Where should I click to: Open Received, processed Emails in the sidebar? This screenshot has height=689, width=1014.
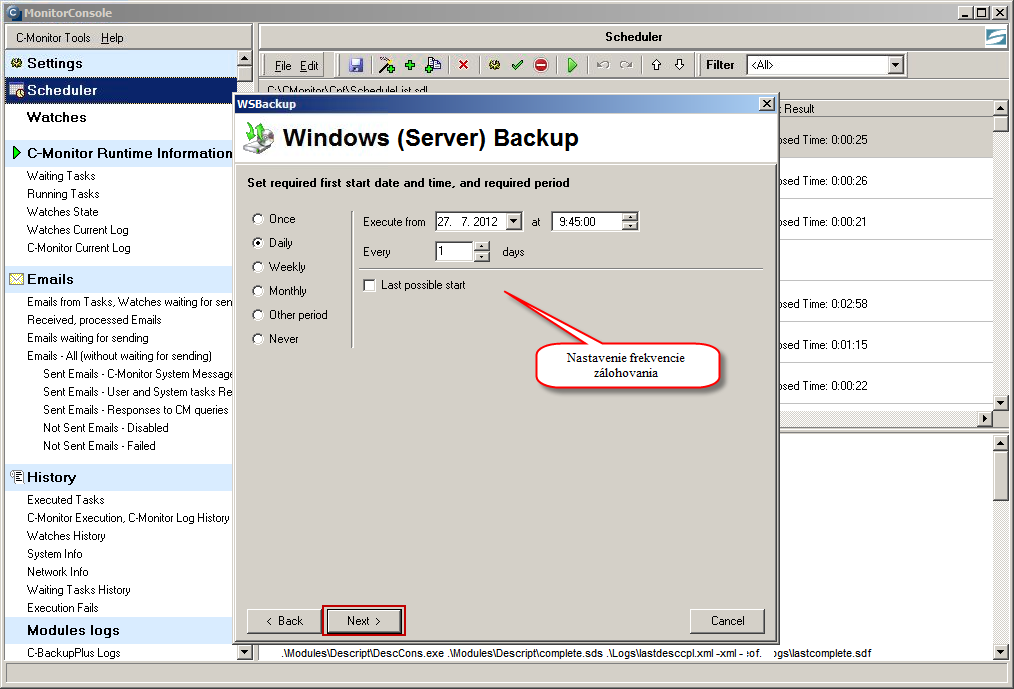(x=94, y=320)
